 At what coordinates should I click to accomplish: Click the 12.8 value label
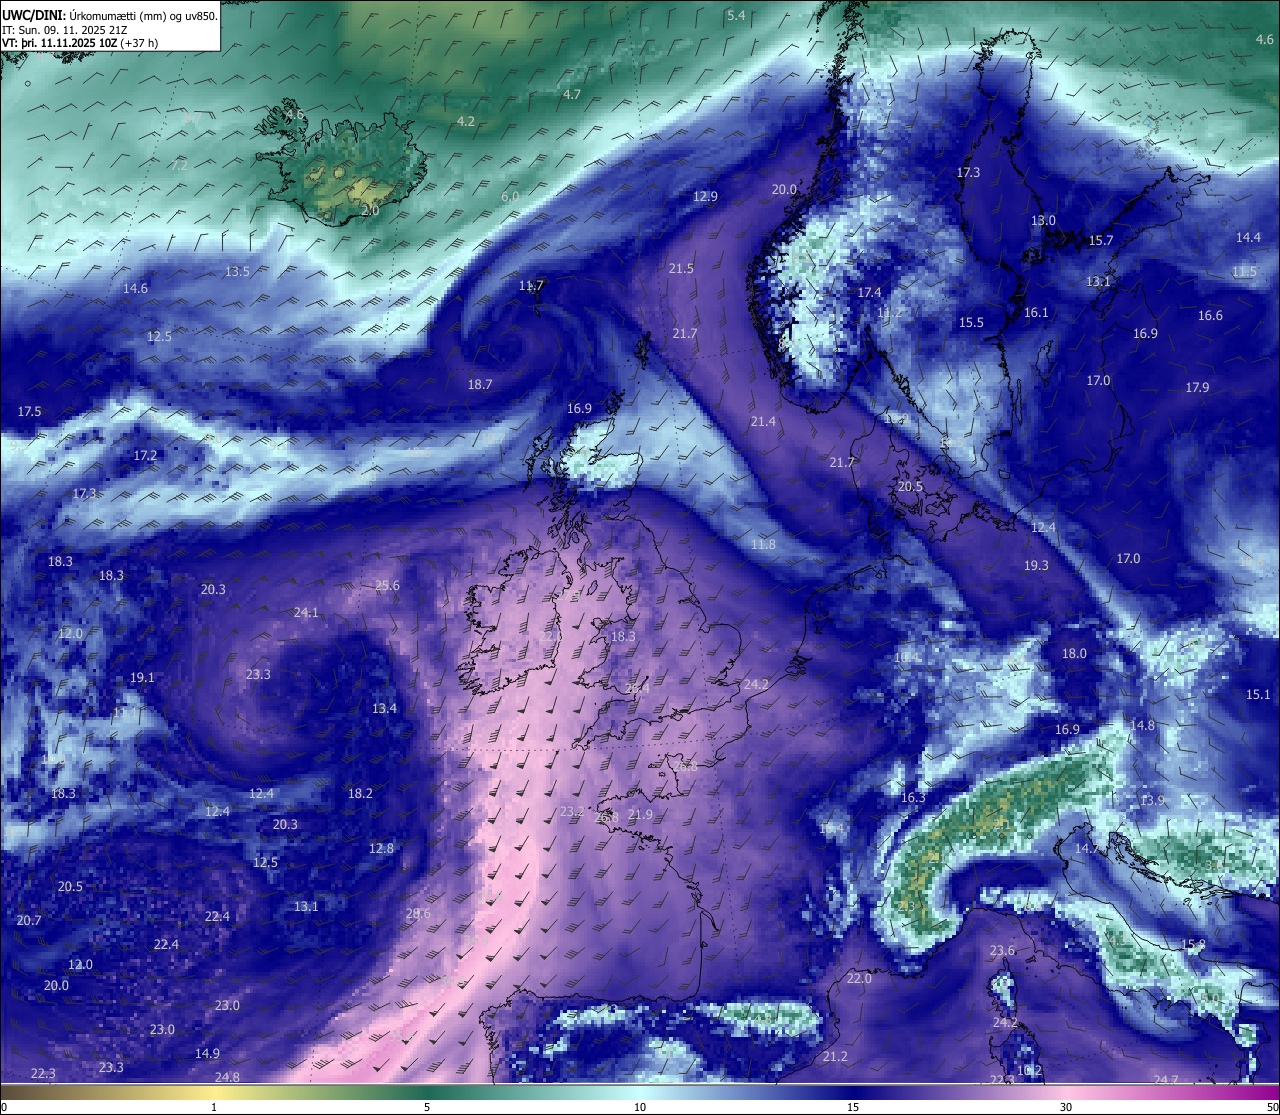381,848
